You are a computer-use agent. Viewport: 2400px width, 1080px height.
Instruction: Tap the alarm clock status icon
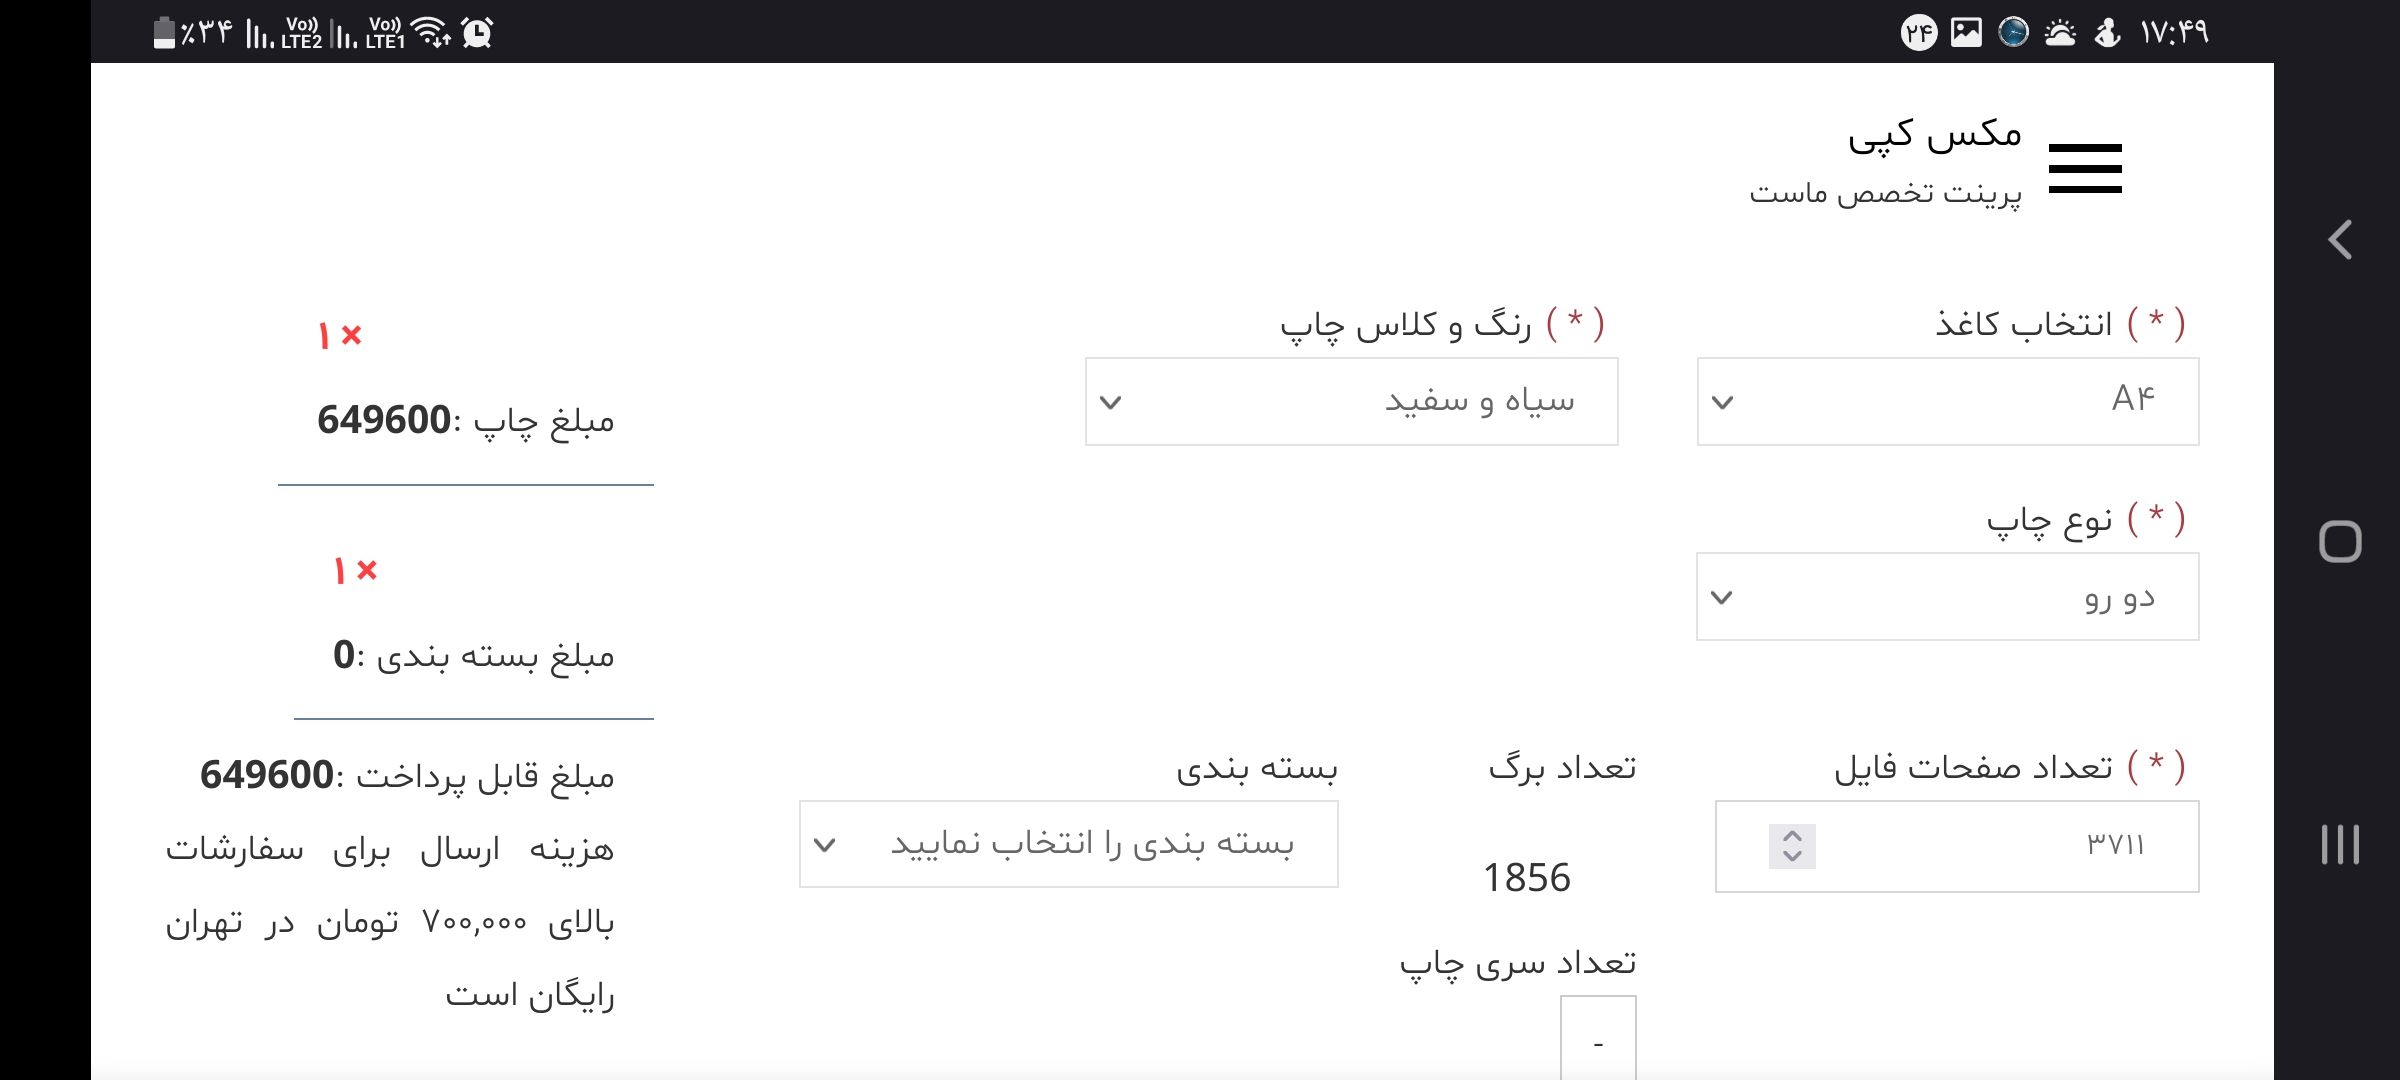477,33
